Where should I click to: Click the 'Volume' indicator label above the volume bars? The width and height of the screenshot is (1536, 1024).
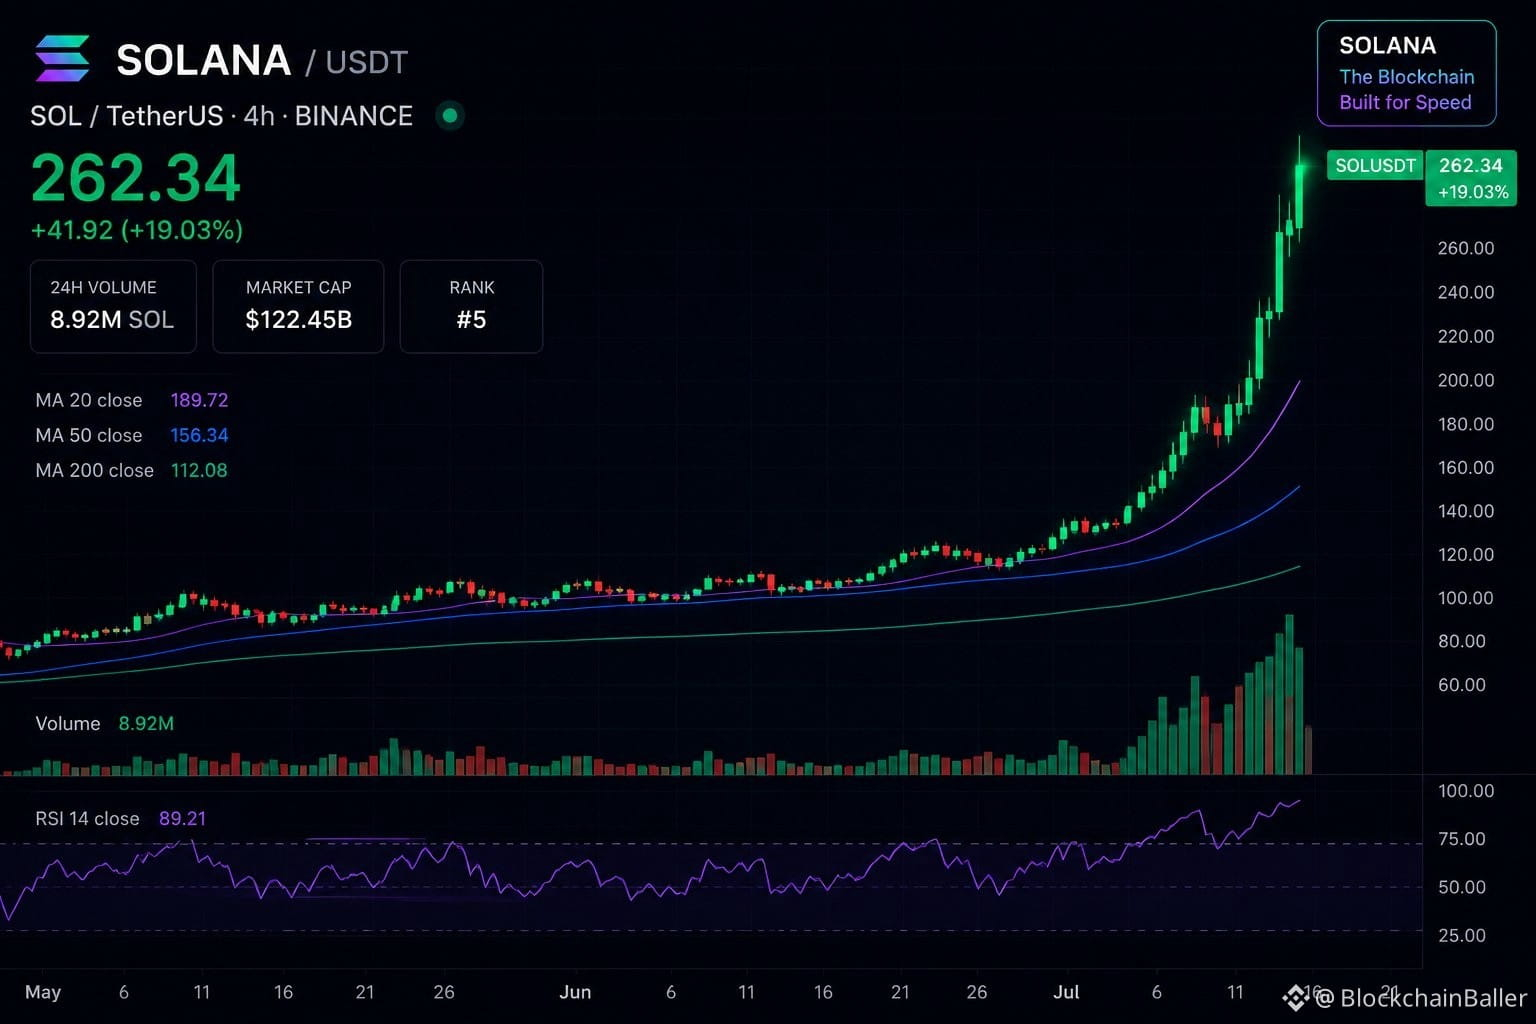coord(68,723)
